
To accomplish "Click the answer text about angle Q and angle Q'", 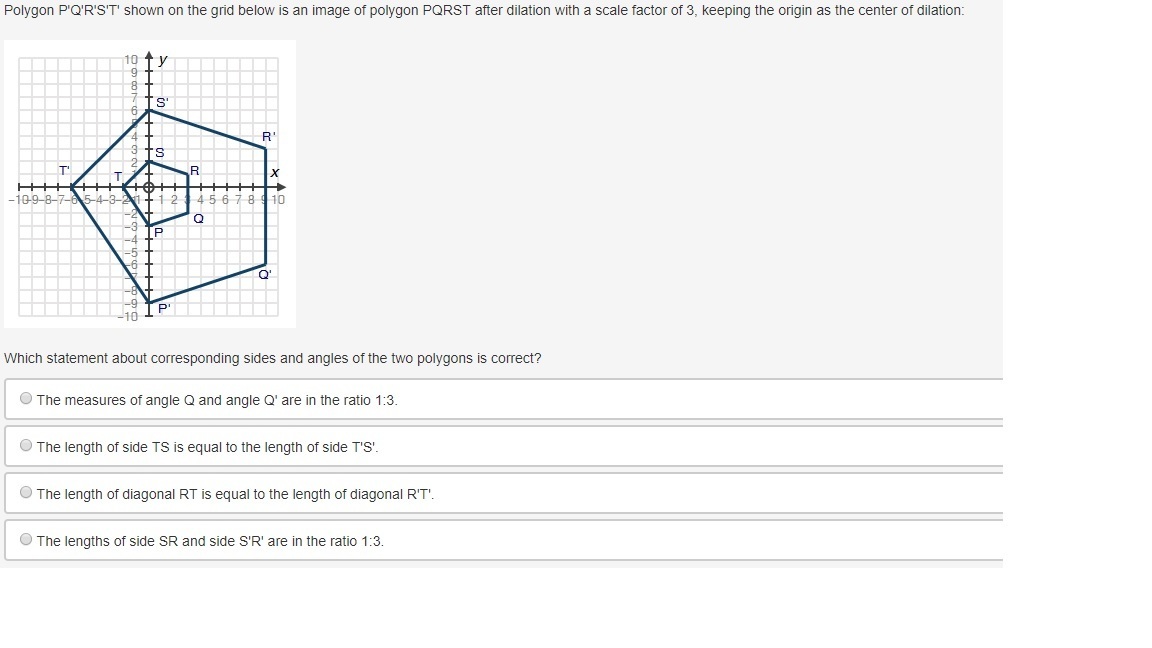I will click(x=217, y=400).
